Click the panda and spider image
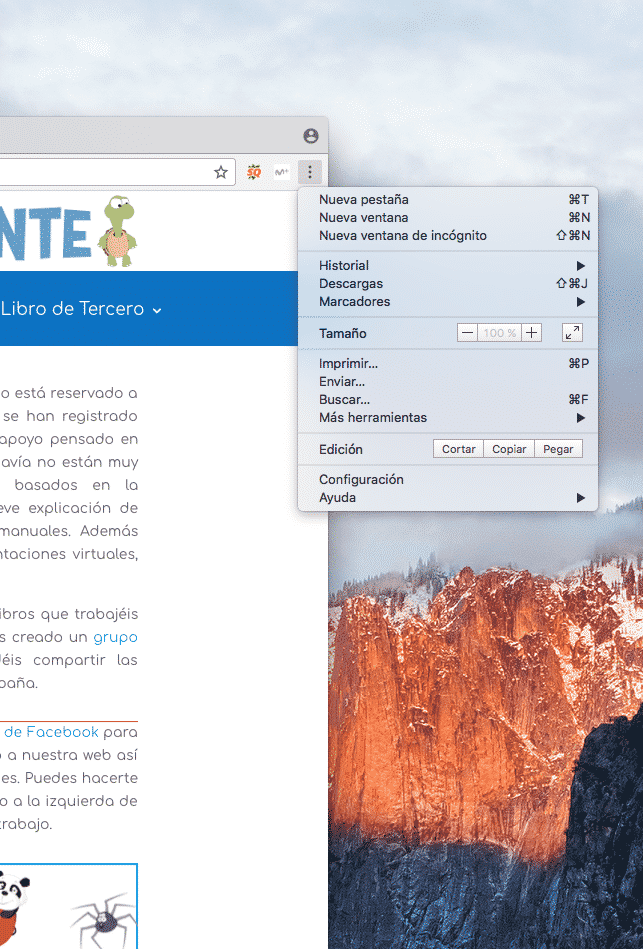Image resolution: width=643 pixels, height=949 pixels. pyautogui.click(x=67, y=907)
